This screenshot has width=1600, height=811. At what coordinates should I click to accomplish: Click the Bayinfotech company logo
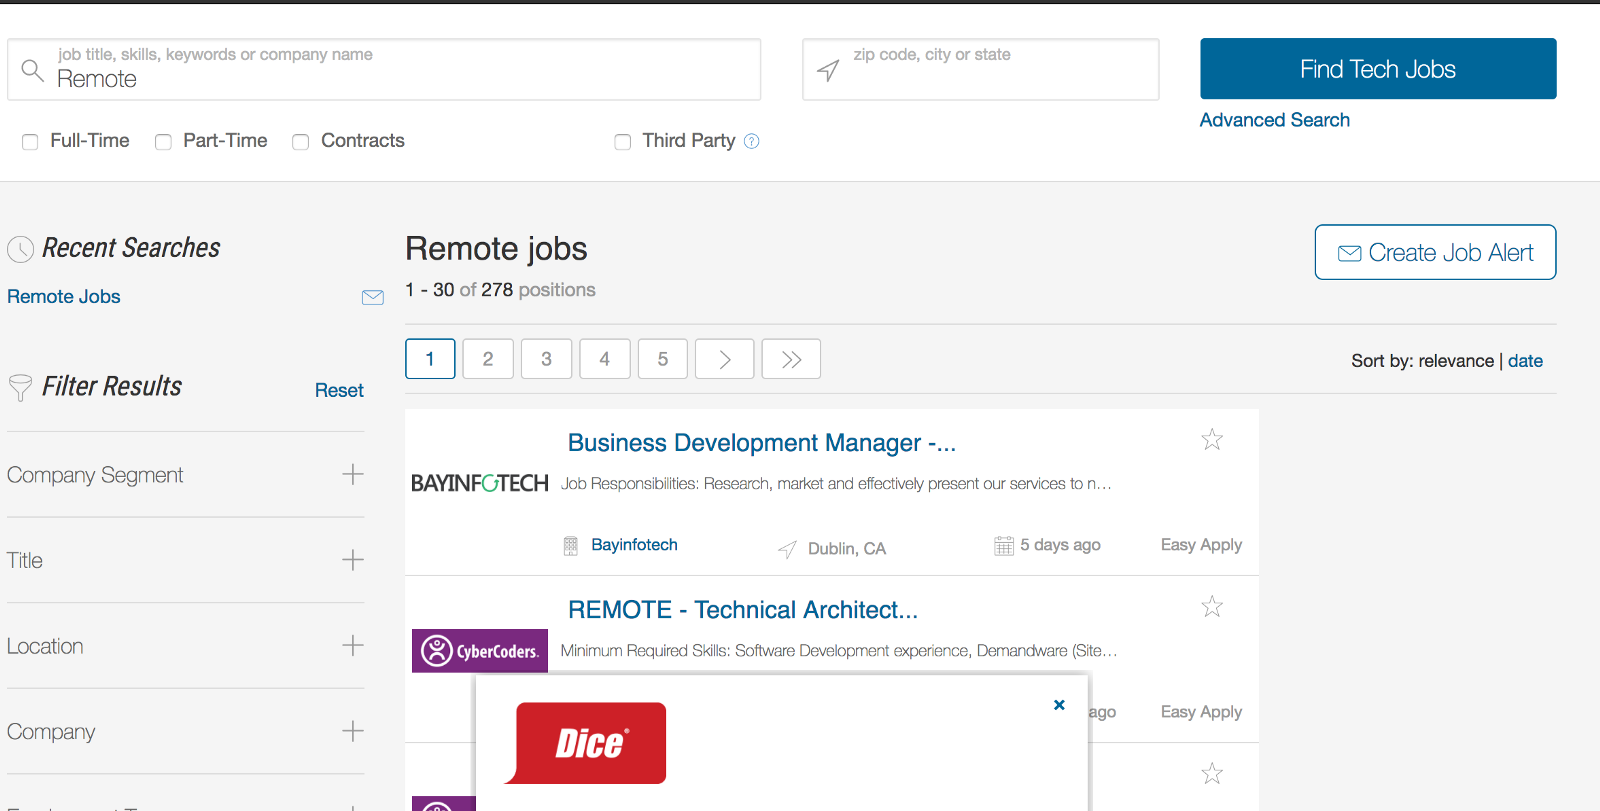point(480,484)
